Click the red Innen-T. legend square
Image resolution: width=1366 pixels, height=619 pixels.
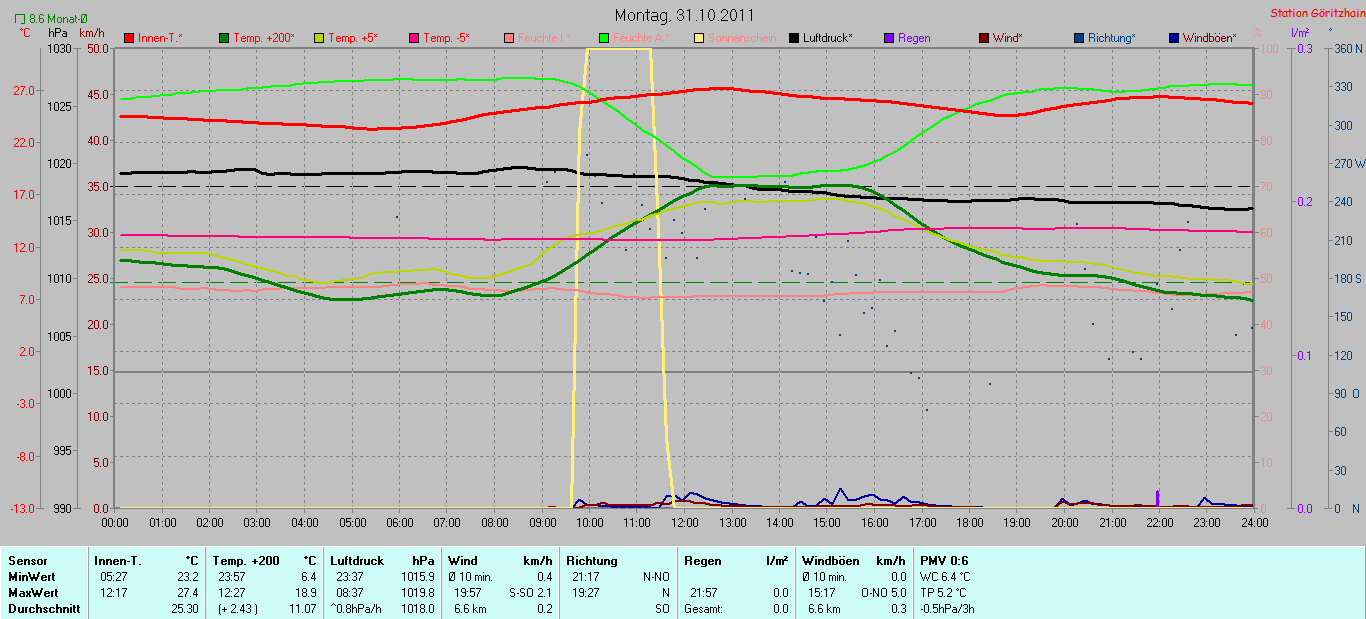pyautogui.click(x=129, y=38)
